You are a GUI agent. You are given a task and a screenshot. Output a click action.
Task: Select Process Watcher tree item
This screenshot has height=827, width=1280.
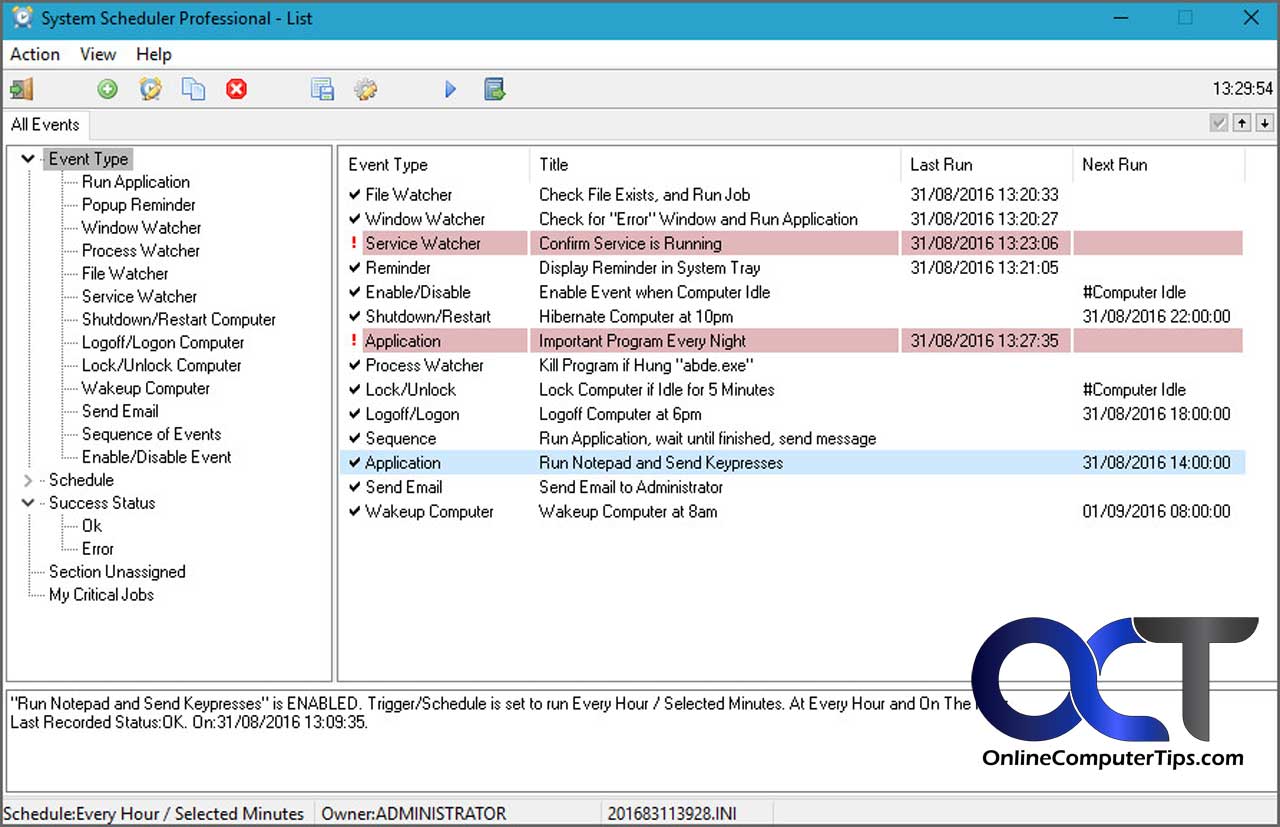(x=141, y=251)
